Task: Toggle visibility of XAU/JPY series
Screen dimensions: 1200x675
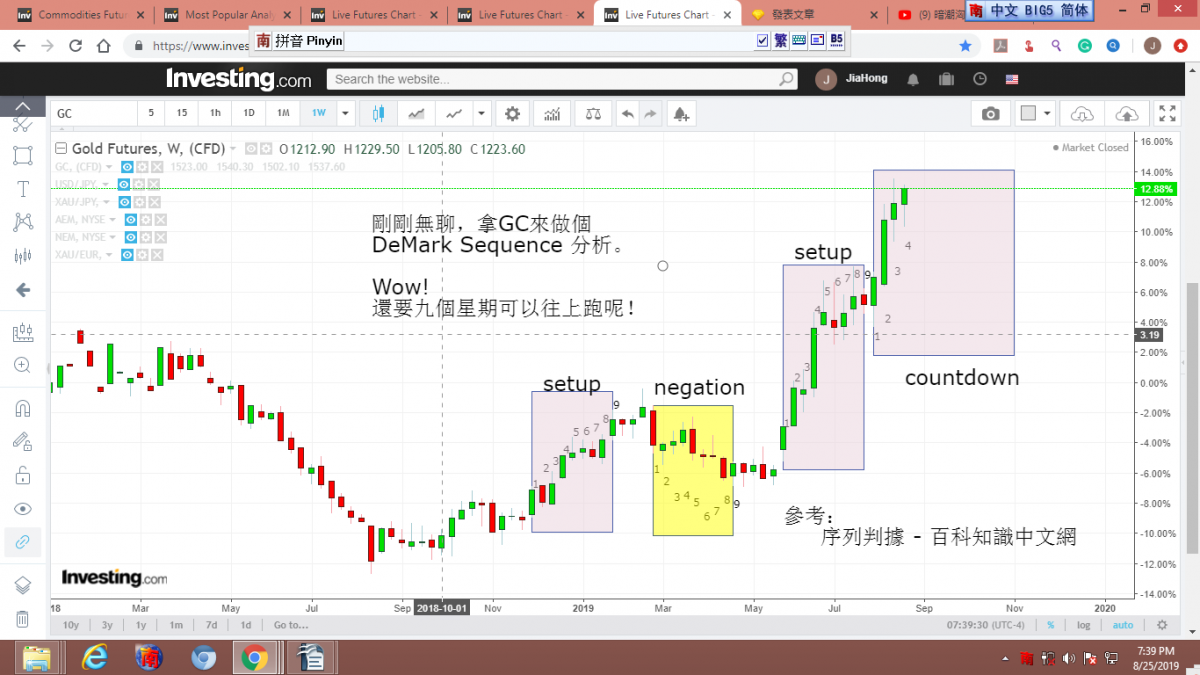Action: [x=127, y=202]
